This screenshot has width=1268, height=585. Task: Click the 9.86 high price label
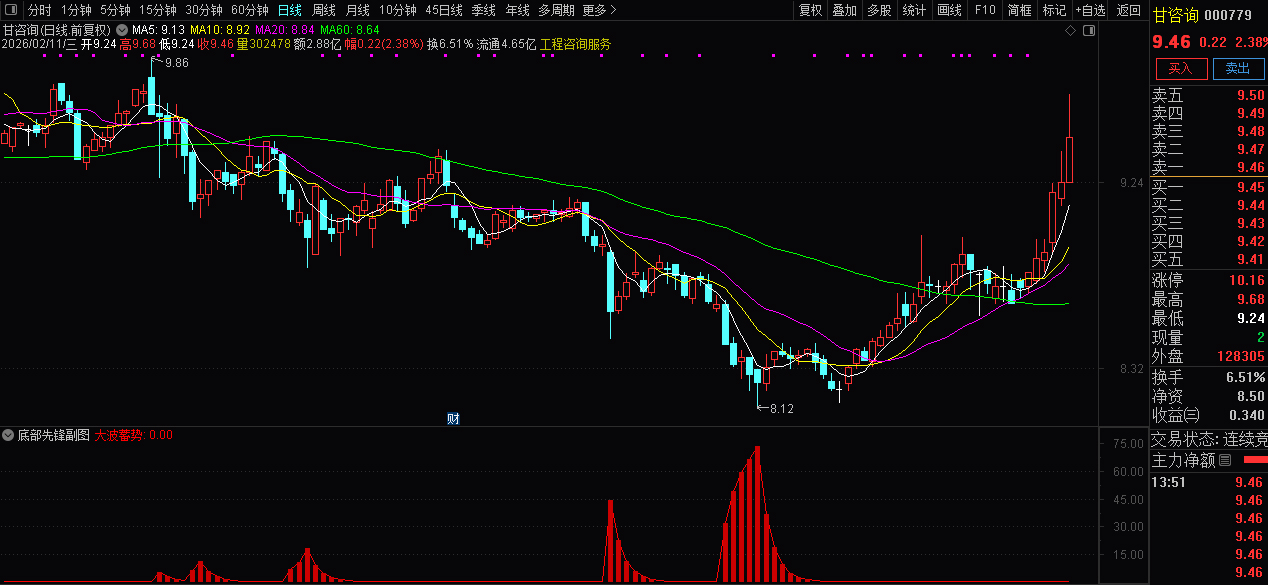pos(177,63)
